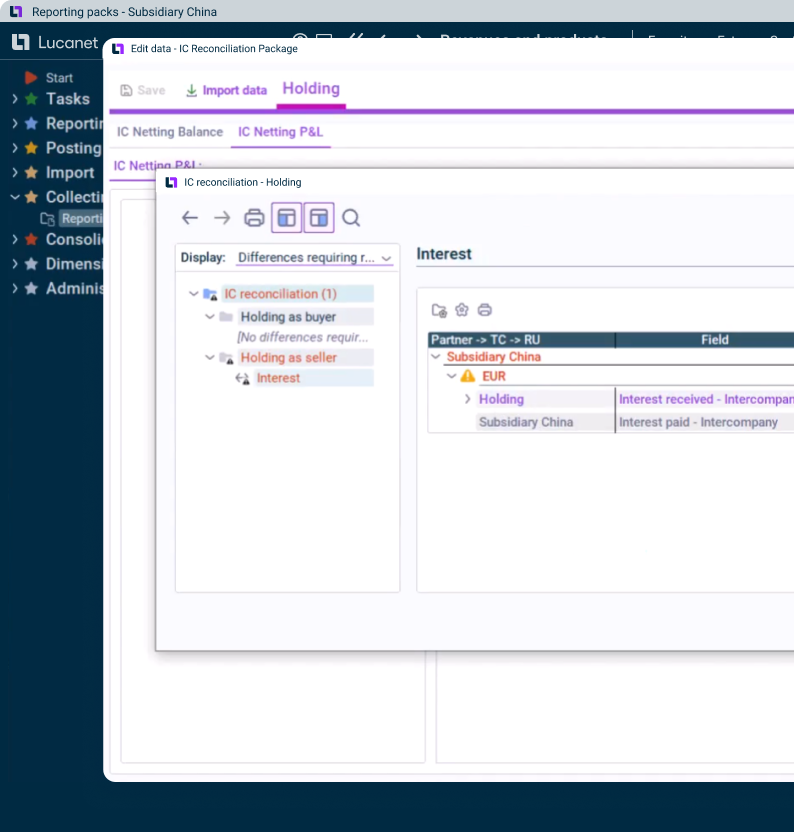Viewport: 794px width, 832px height.
Task: Switch to the IC Netting Balance tab
Action: [x=170, y=132]
